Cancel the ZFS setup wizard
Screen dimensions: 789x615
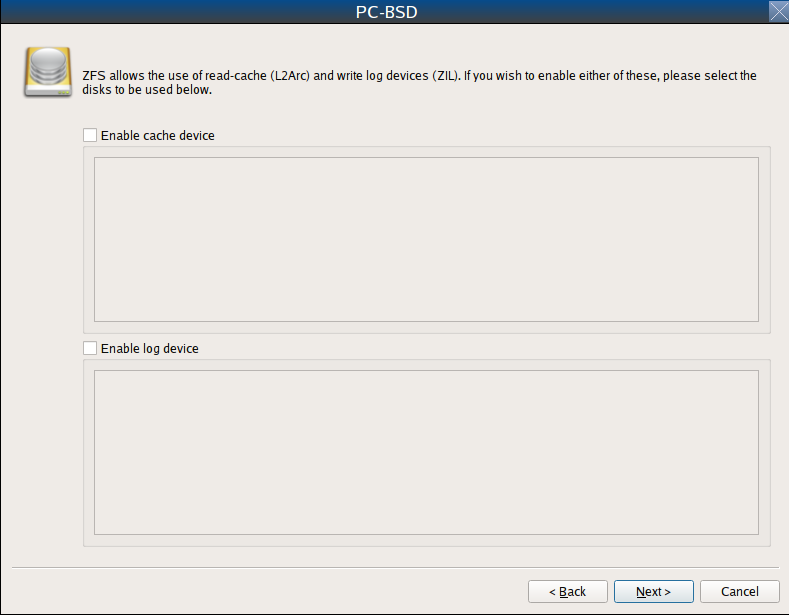click(740, 591)
